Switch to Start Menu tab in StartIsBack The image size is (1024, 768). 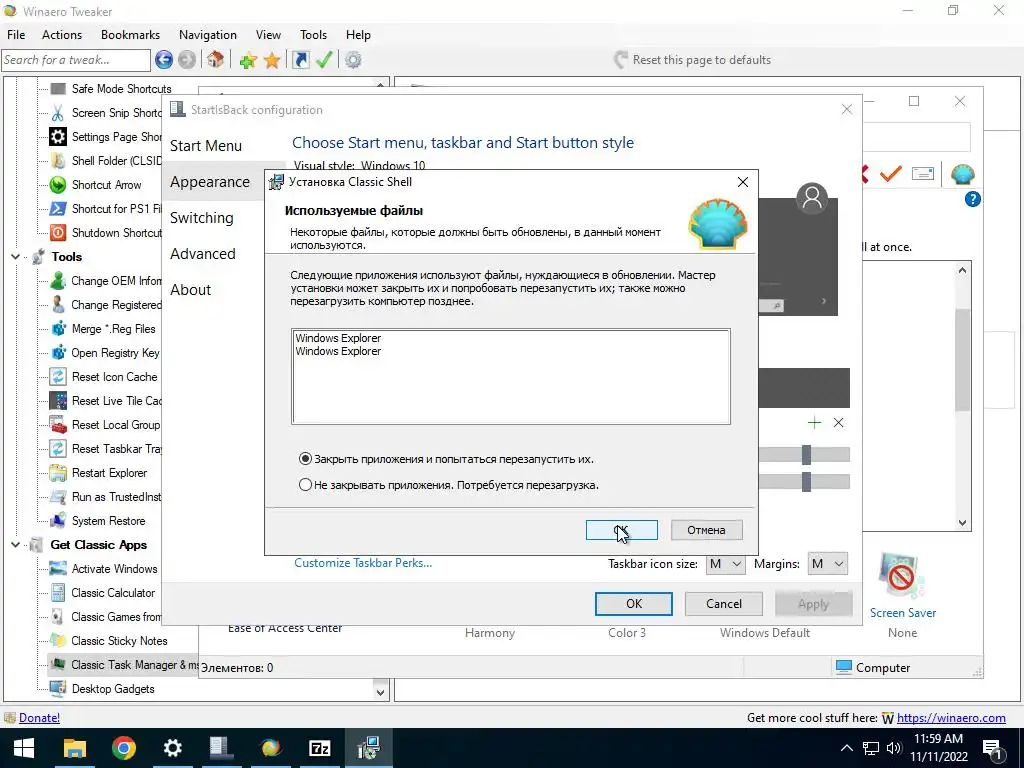click(x=206, y=146)
